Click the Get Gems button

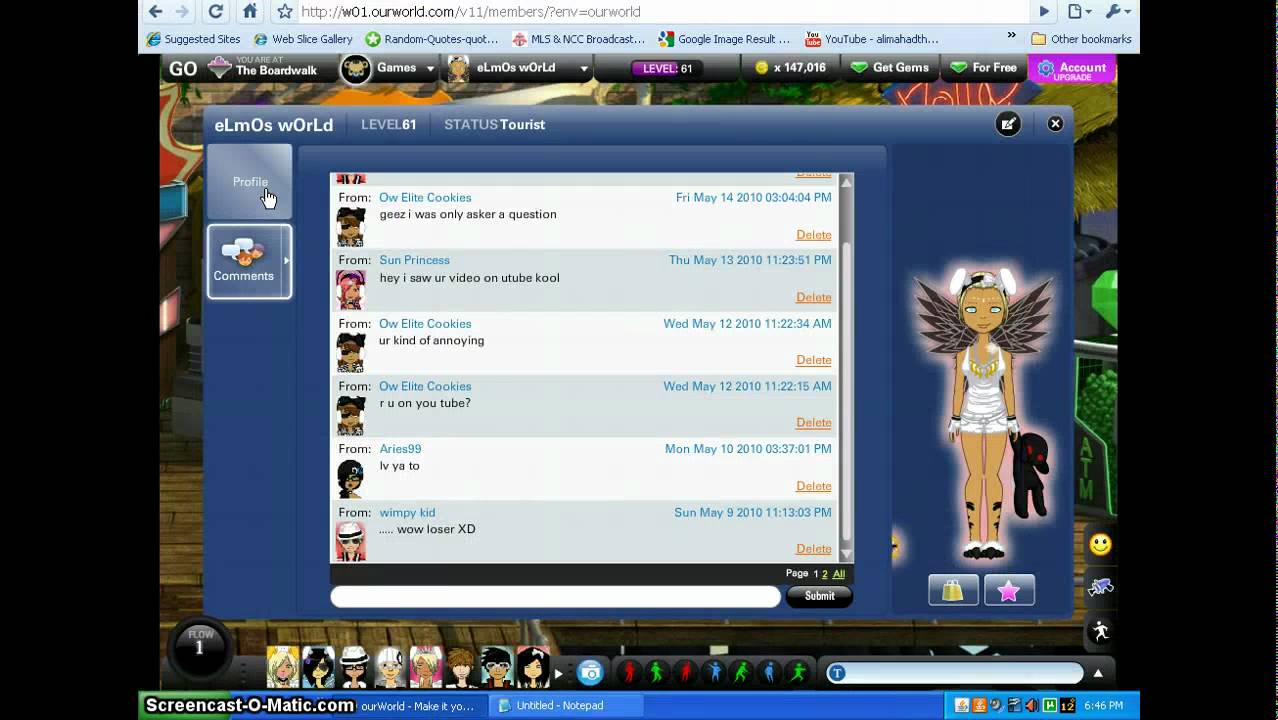pos(890,67)
